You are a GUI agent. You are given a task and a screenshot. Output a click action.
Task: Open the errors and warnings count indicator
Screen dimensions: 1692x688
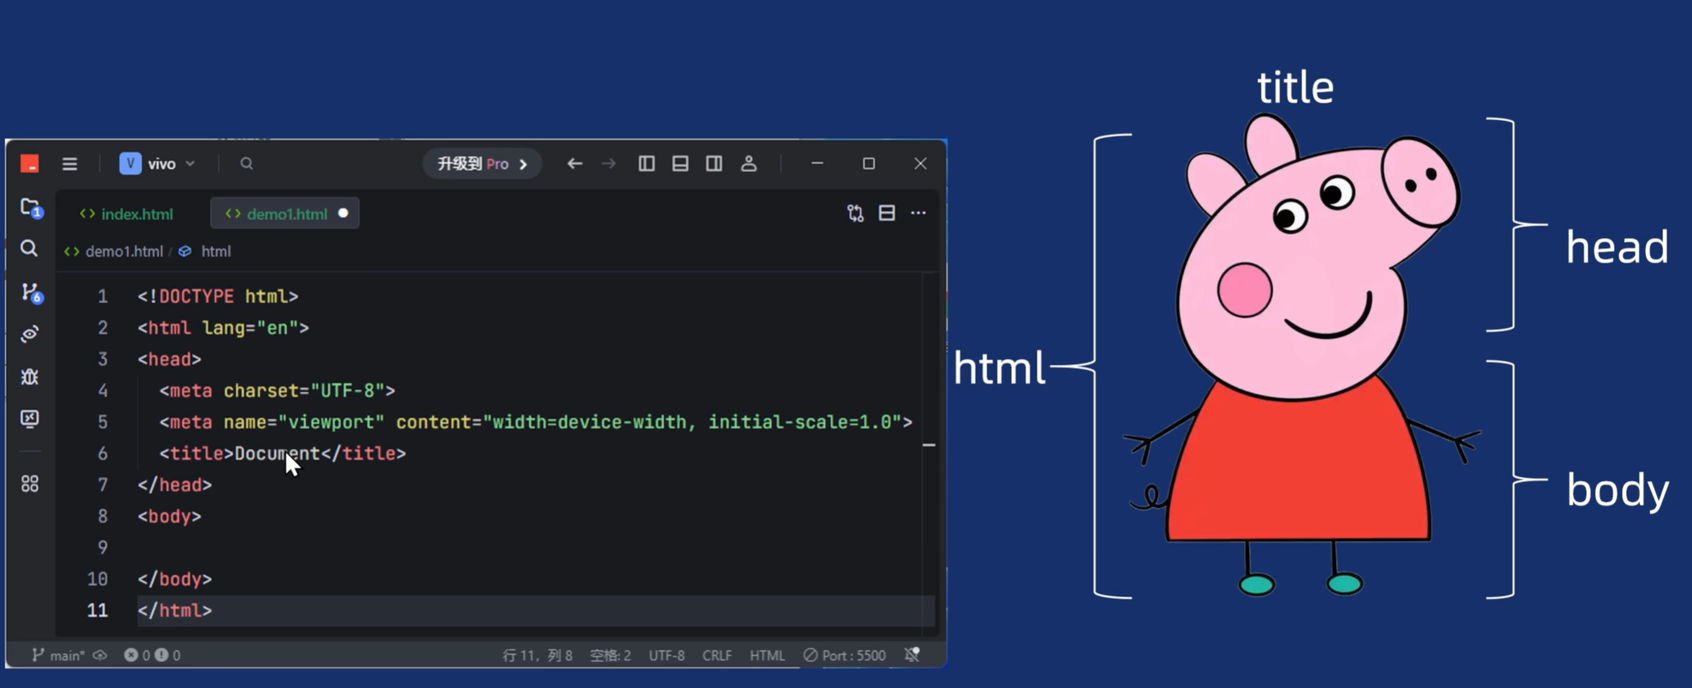click(152, 656)
